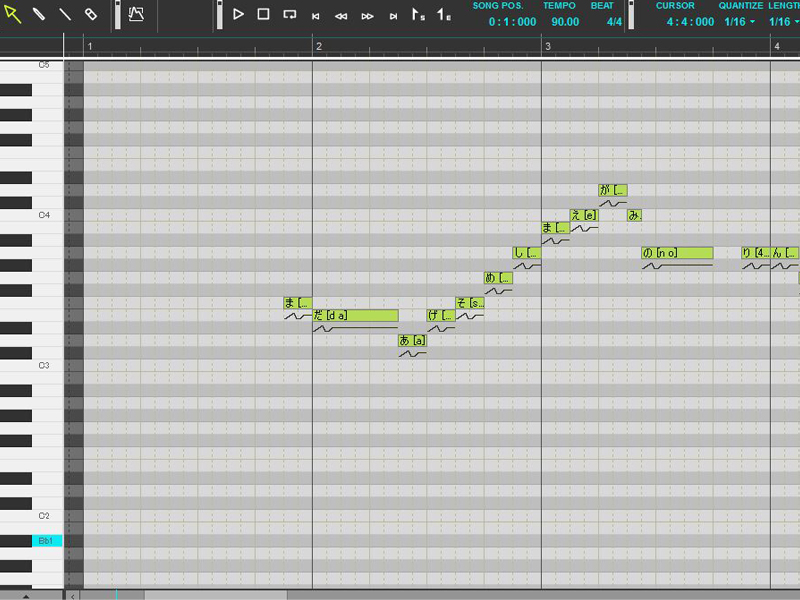
Task: Select the eraser tool
Action: pyautogui.click(x=91, y=15)
